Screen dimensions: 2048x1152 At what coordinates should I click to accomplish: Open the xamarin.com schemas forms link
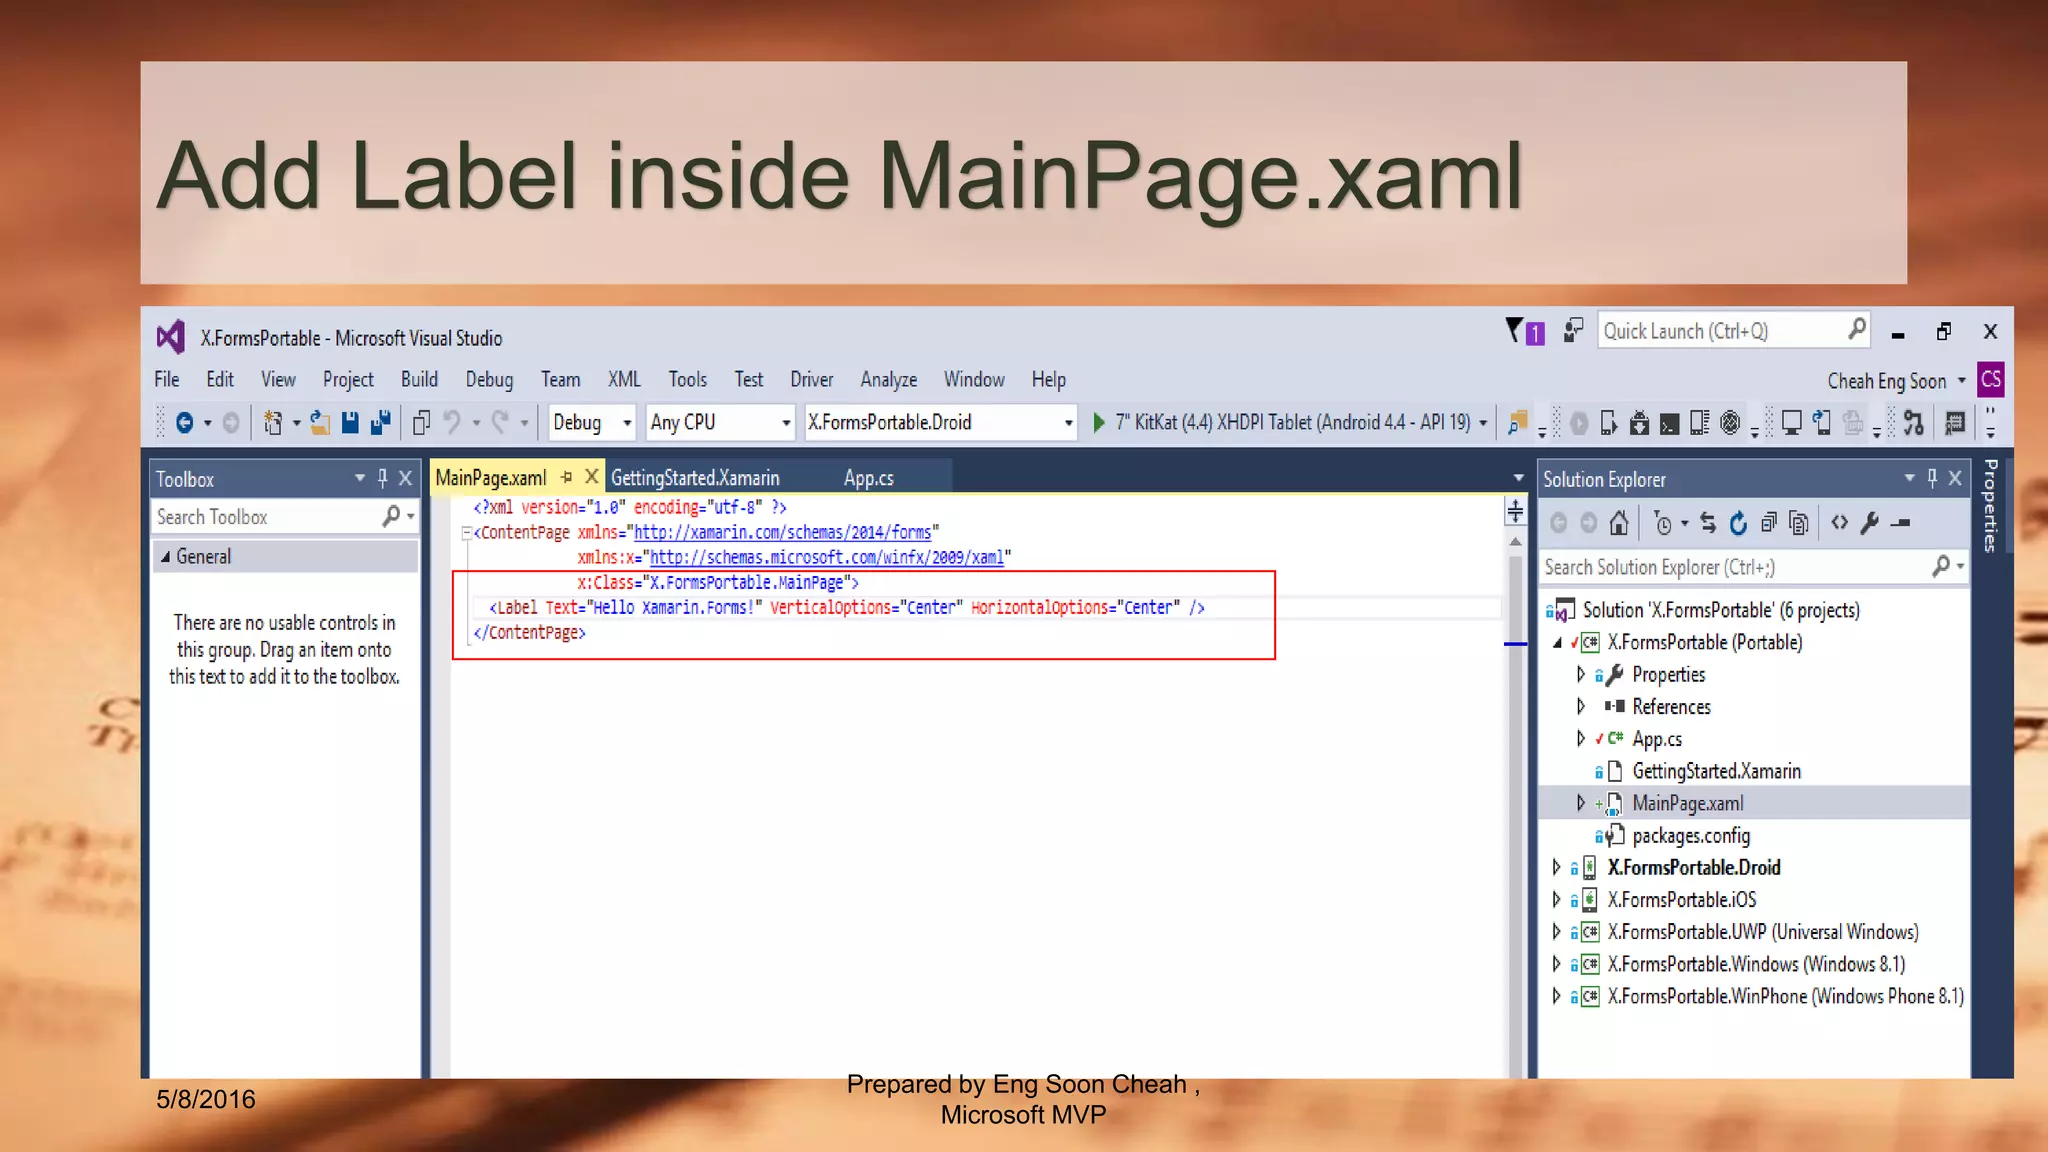(x=783, y=533)
